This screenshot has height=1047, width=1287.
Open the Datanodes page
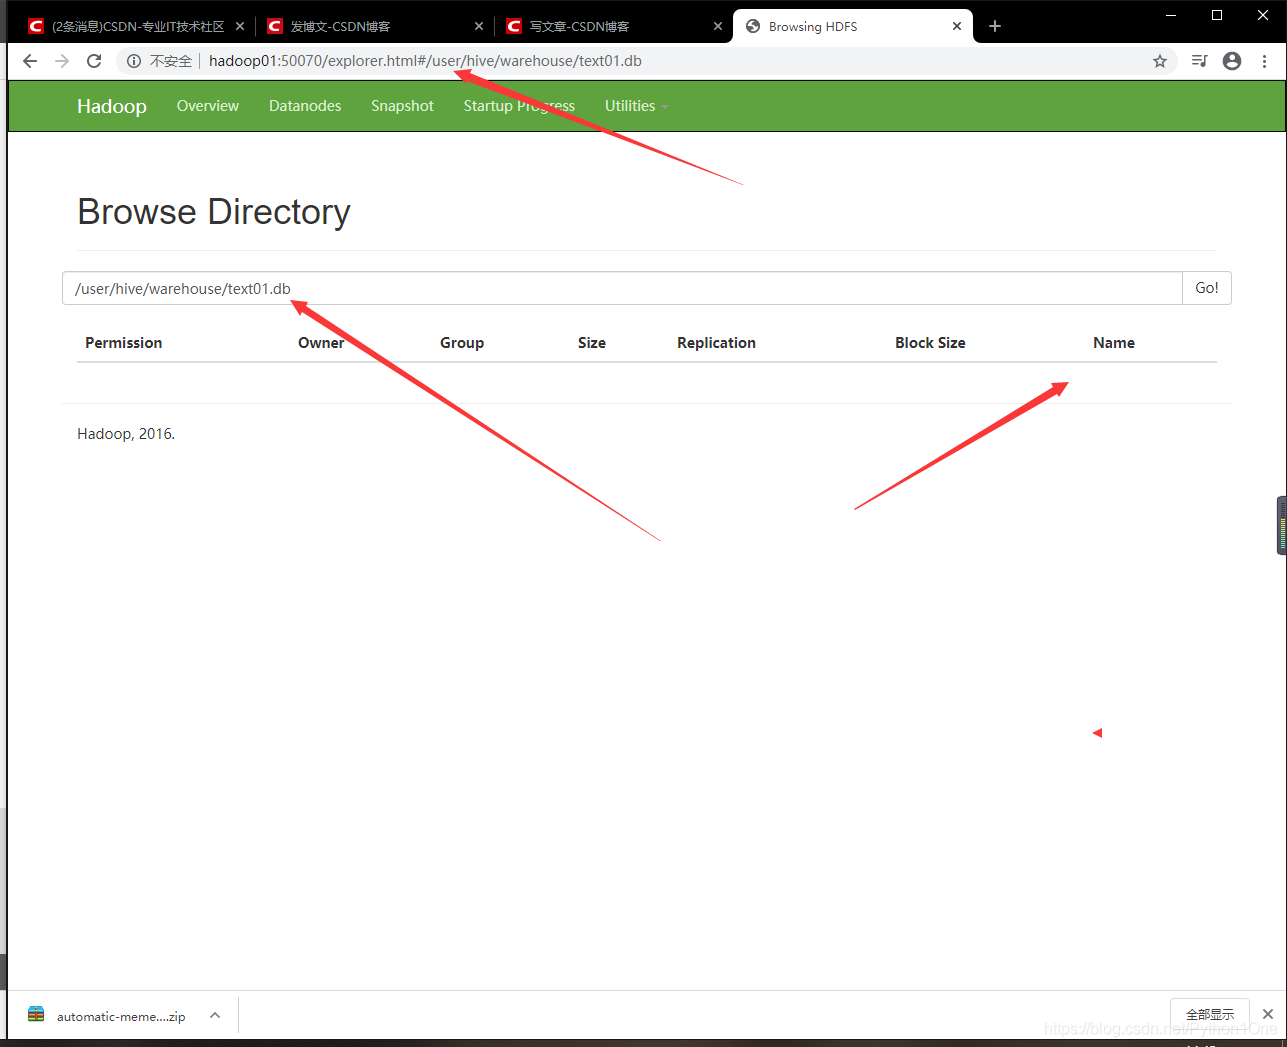point(305,106)
